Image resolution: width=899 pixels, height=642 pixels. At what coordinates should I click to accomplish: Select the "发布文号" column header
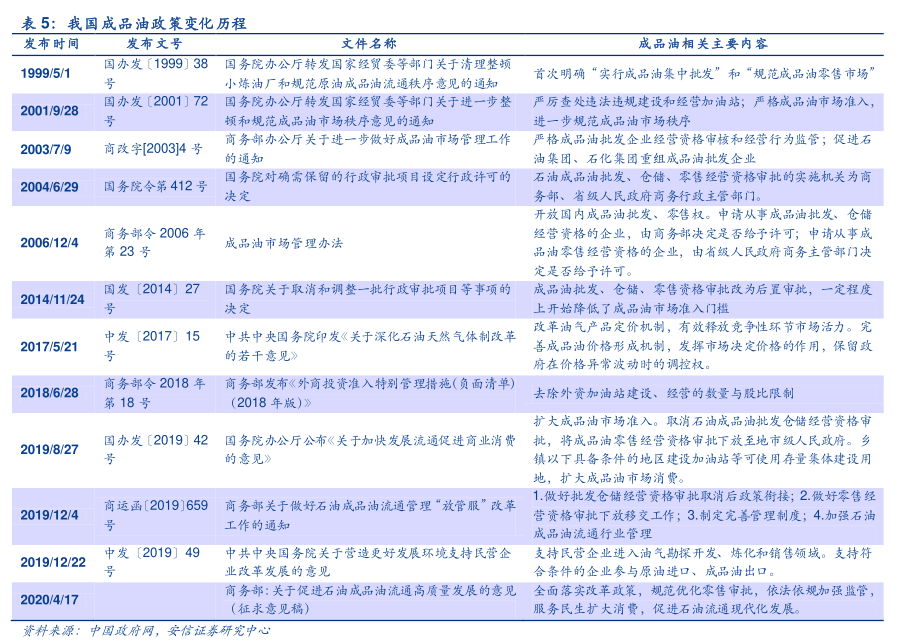[154, 44]
